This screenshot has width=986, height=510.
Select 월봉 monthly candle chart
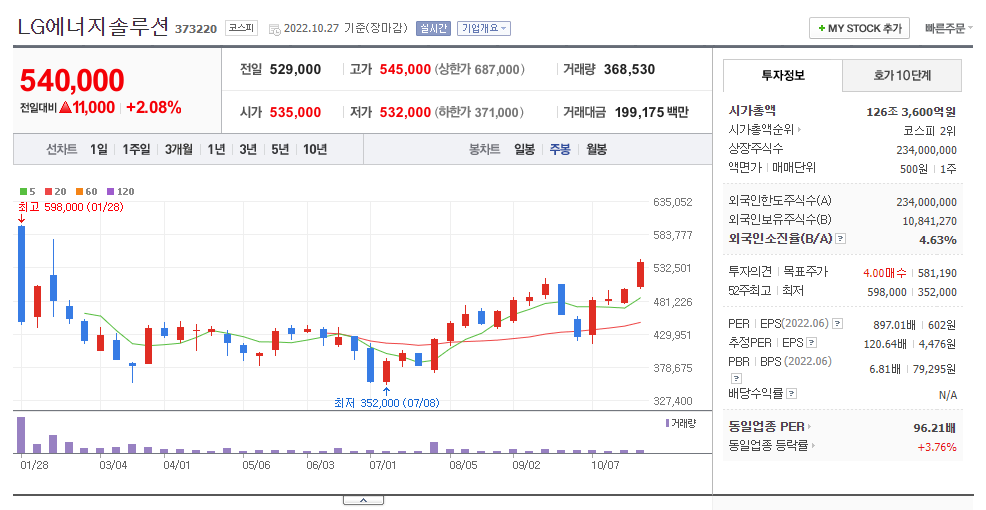coord(597,149)
